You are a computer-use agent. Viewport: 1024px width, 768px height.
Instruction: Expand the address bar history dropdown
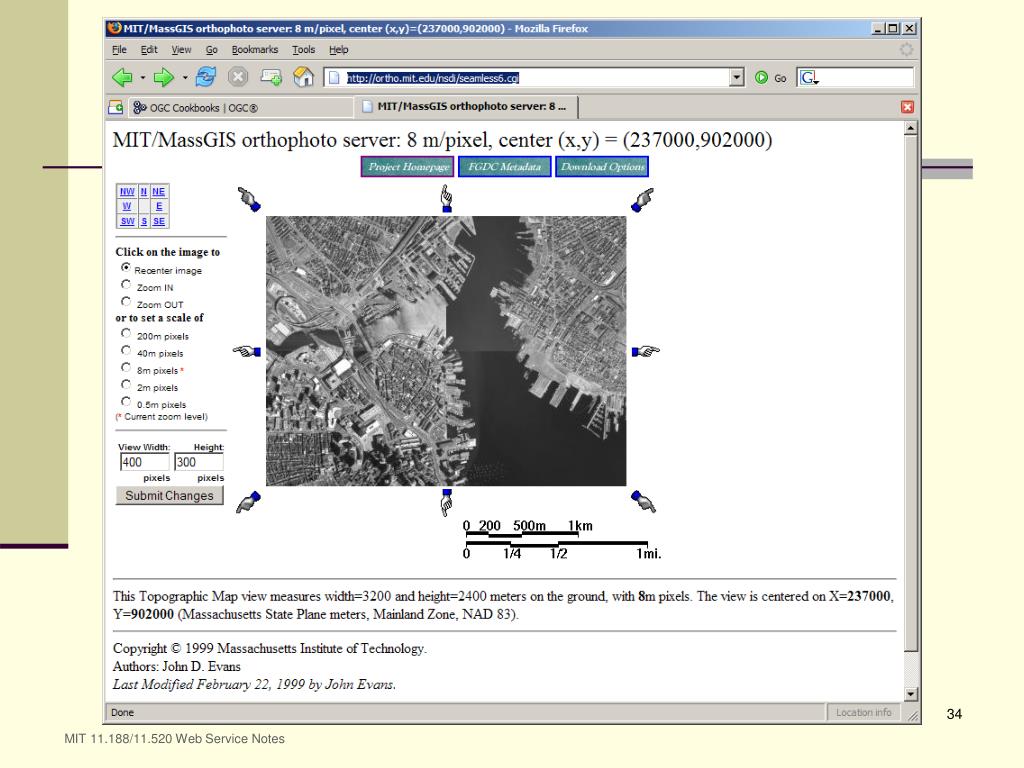(737, 78)
